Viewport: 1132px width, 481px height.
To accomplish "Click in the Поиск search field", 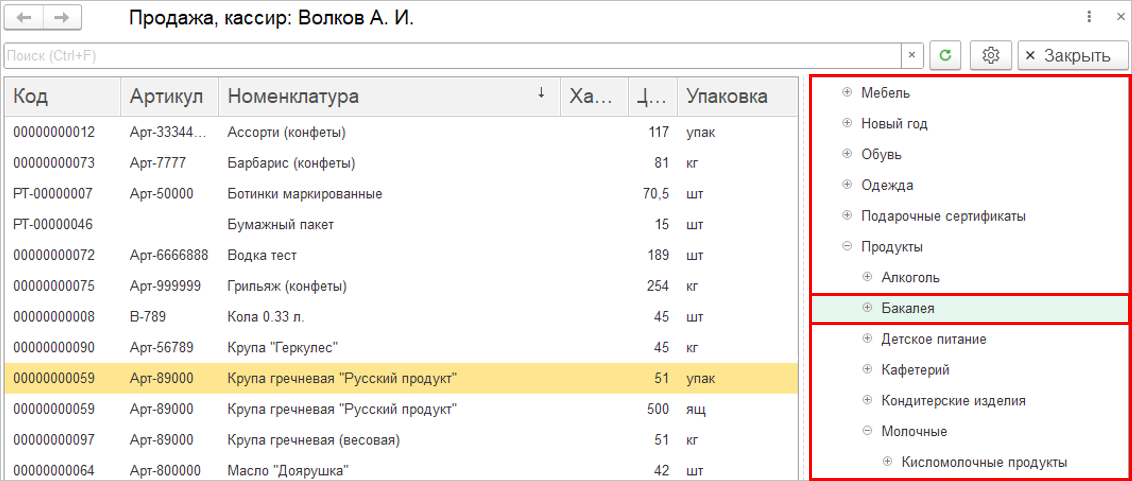I will point(450,55).
